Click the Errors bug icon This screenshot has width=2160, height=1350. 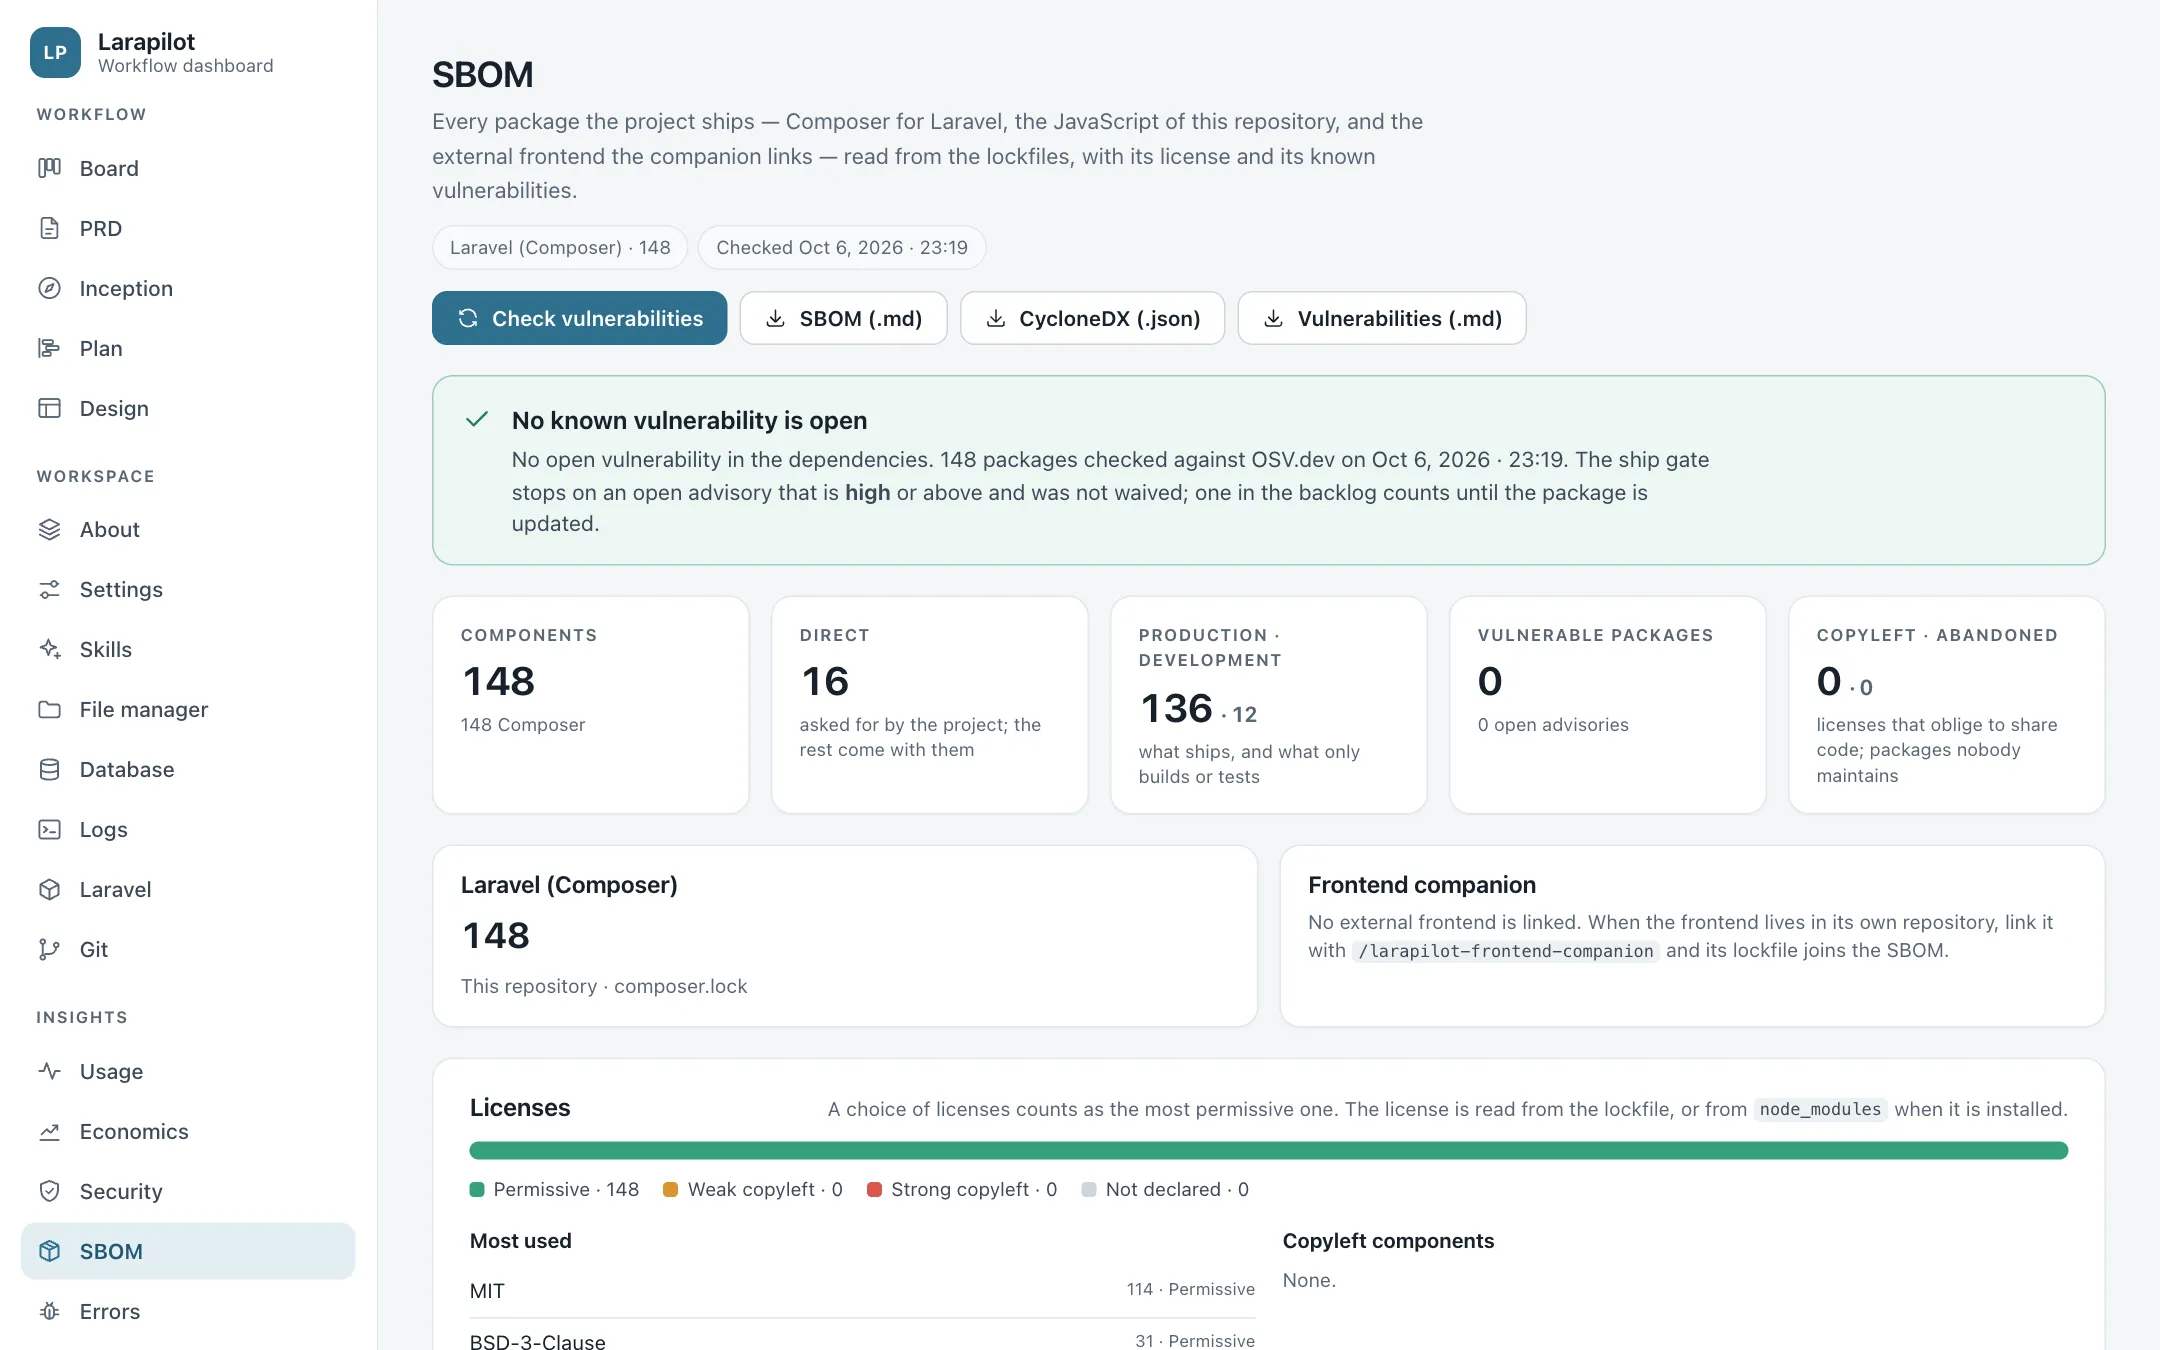49,1311
